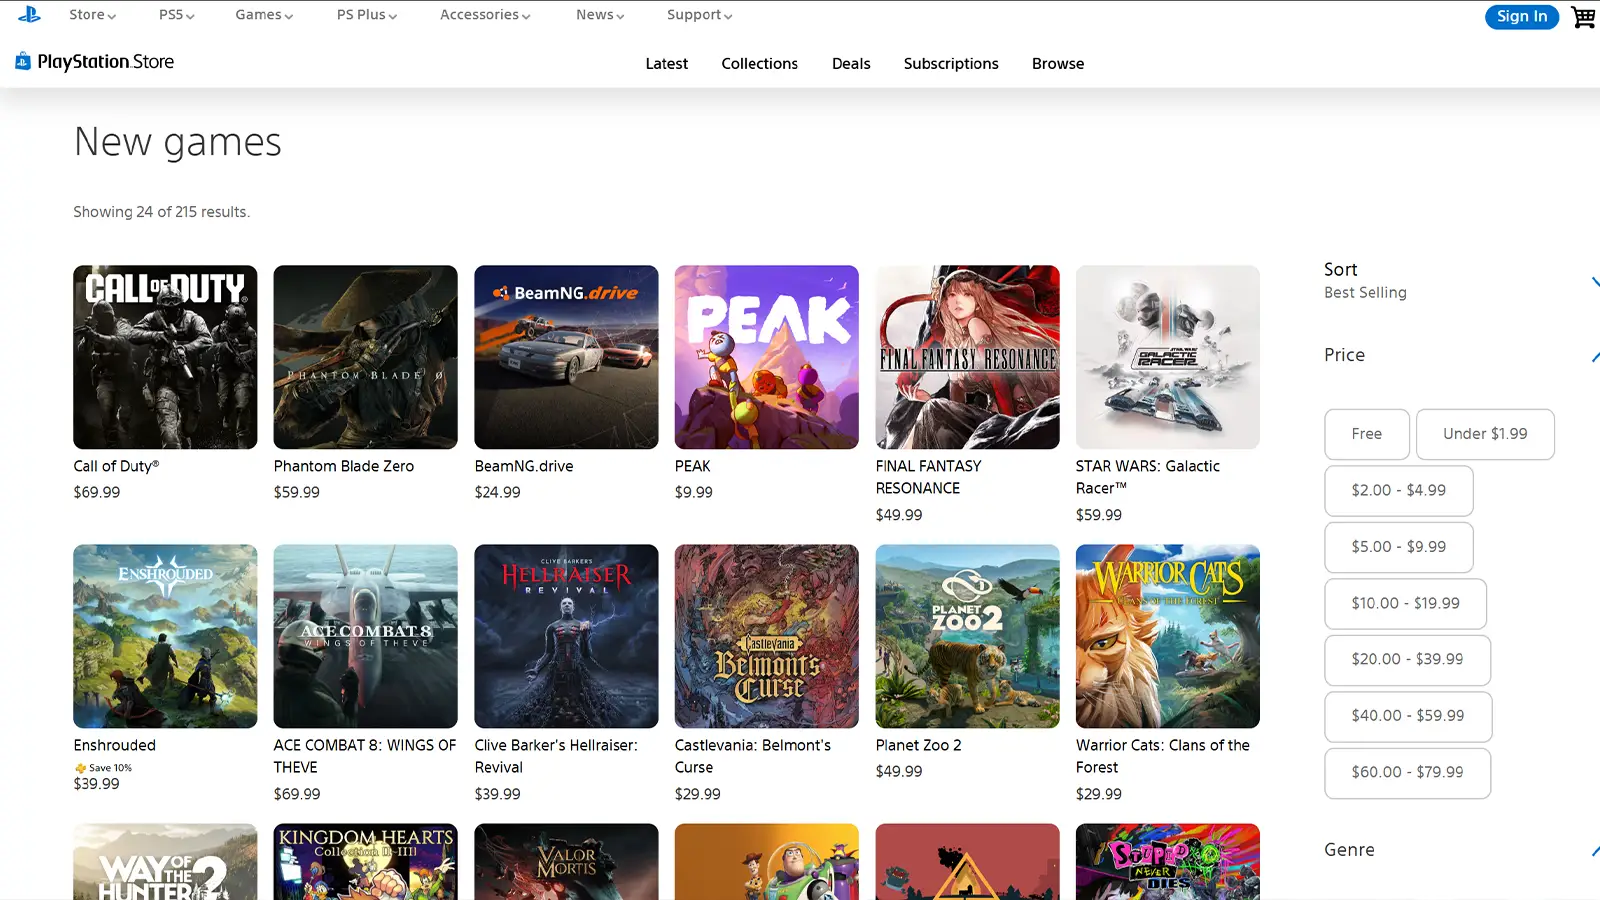This screenshot has height=900, width=1600.
Task: Open the News dropdown menu
Action: (x=600, y=15)
